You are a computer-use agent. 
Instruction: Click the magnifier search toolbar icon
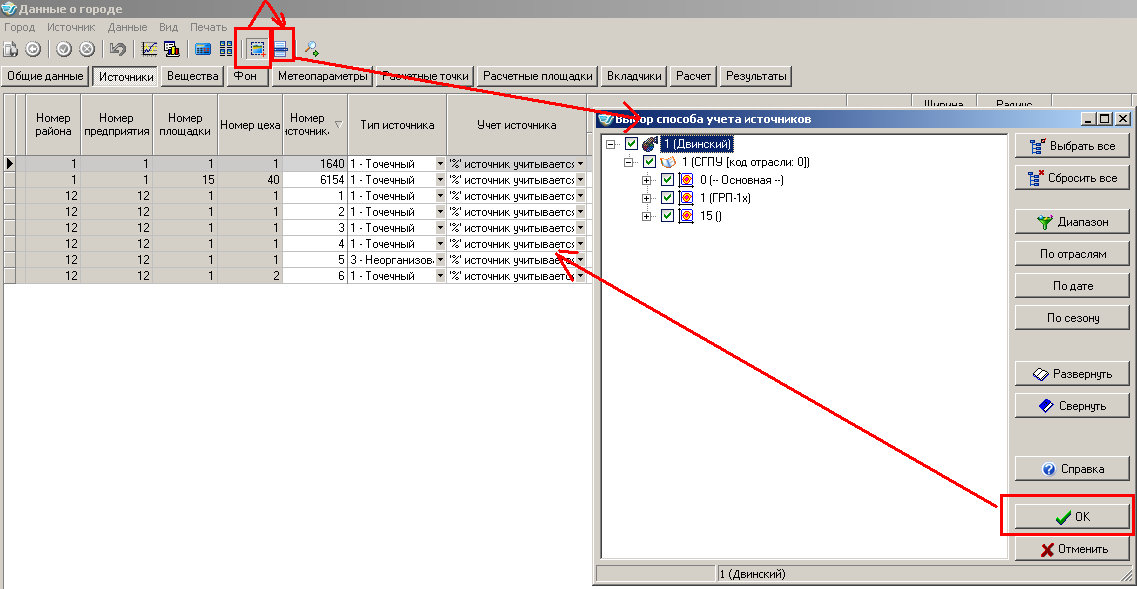312,48
